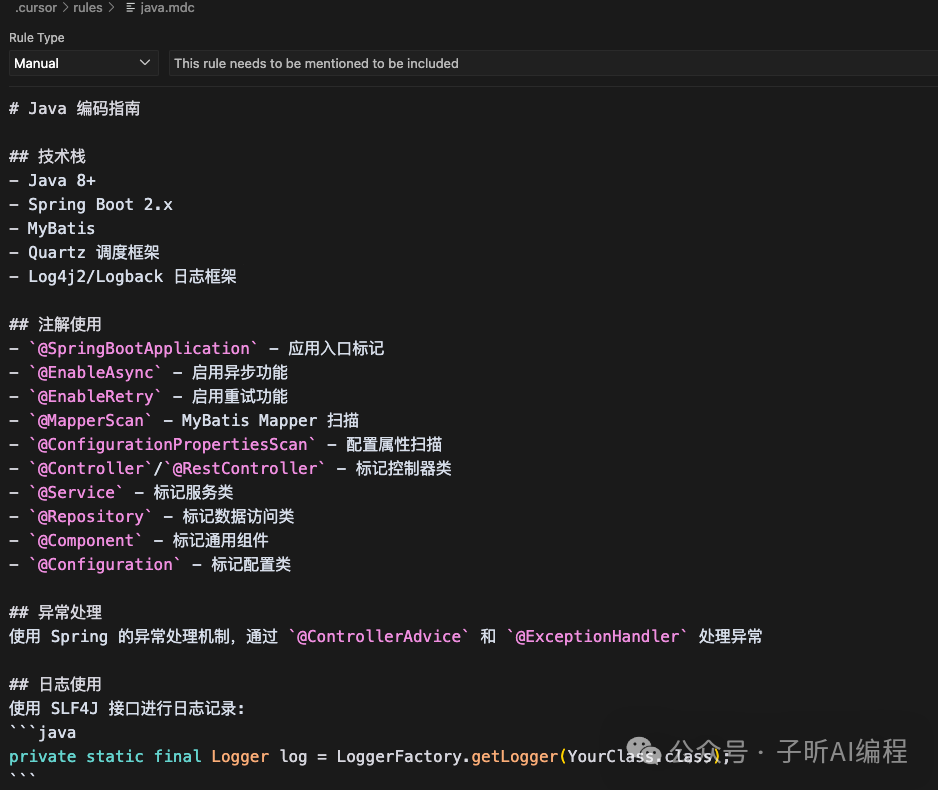Screen dimensions: 938x790
Task: Click the rule description input field
Action: click(553, 63)
